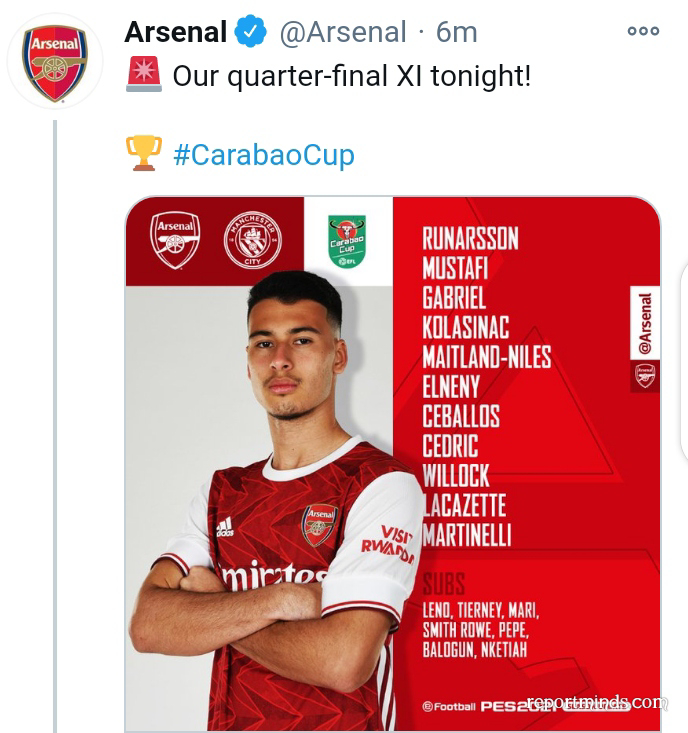Click the trophy emoji
688x733 pixels.
[144, 154]
